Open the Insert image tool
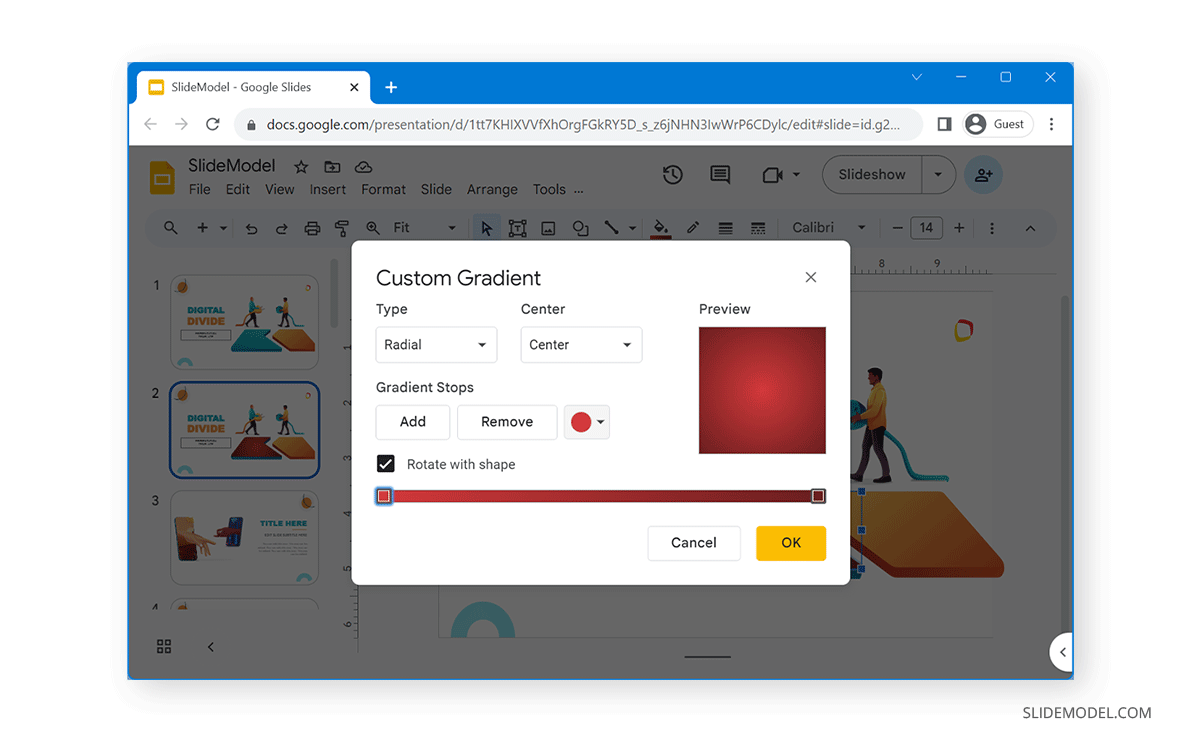 click(x=548, y=228)
